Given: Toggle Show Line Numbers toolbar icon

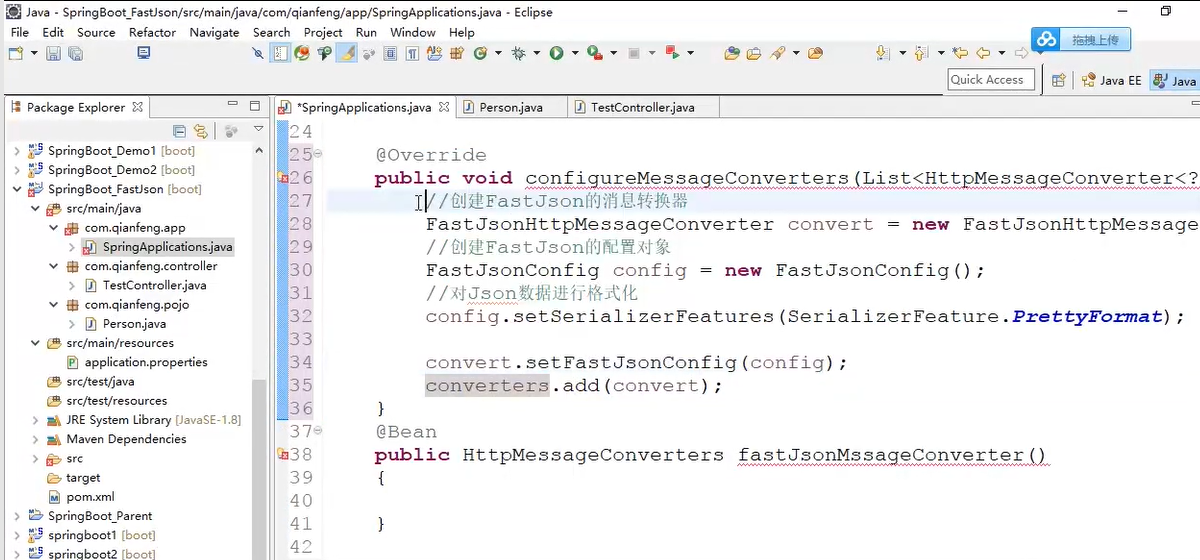Looking at the screenshot, I should pyautogui.click(x=281, y=53).
